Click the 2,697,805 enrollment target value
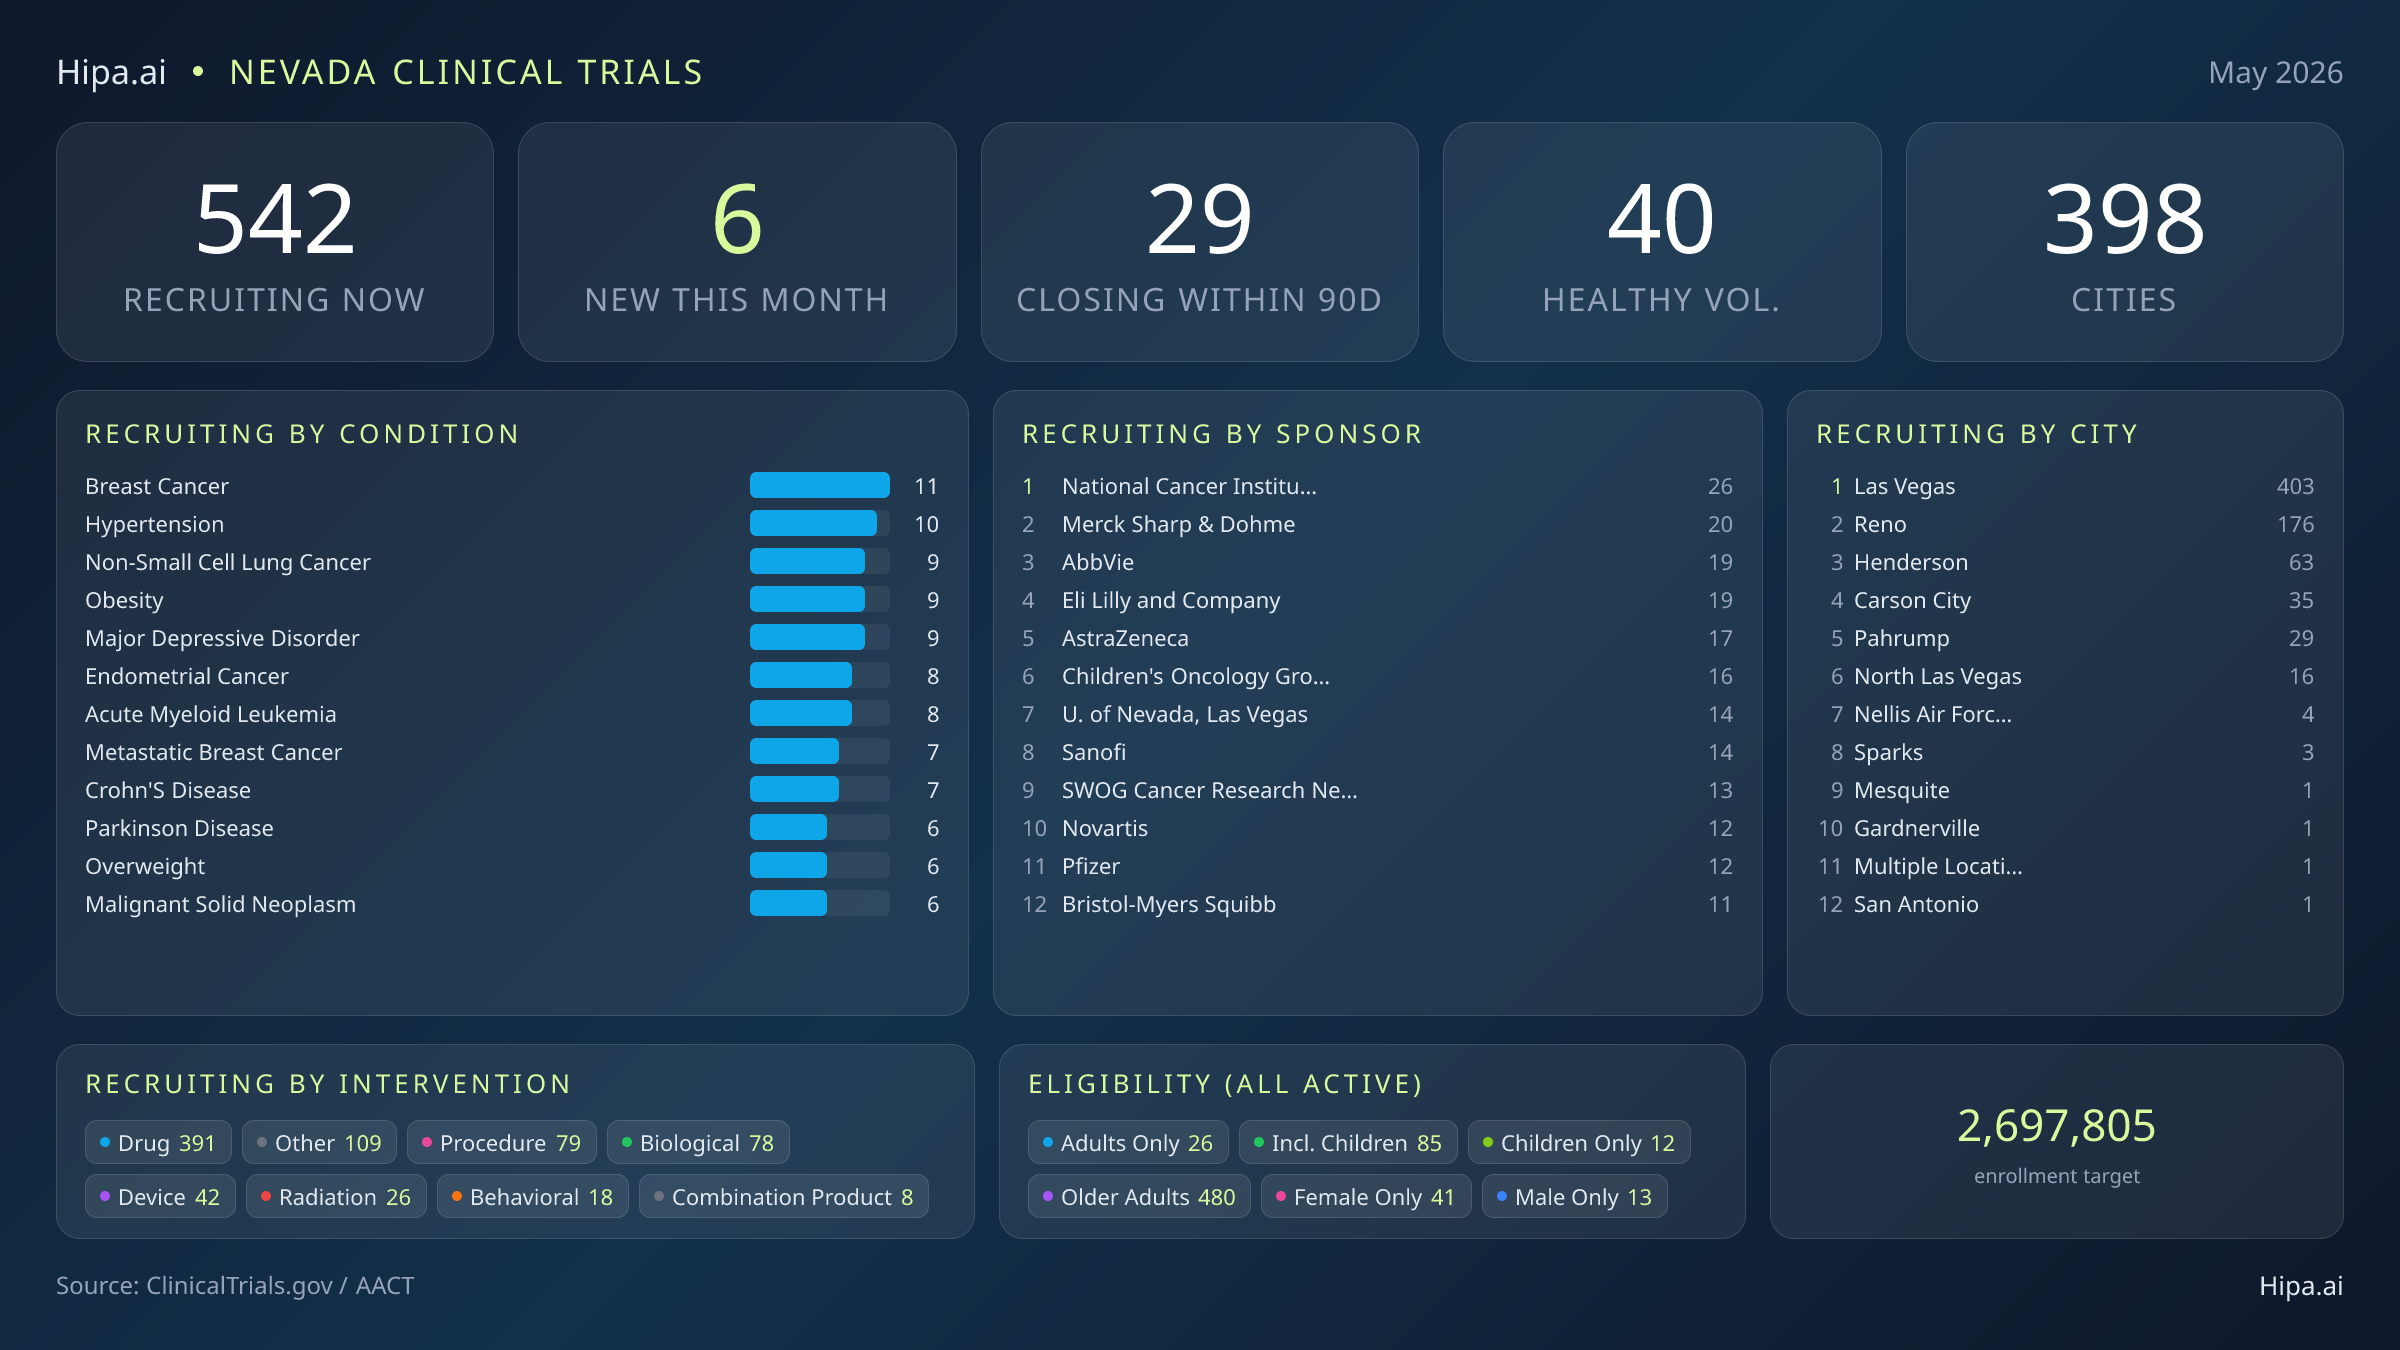 (x=2056, y=1126)
